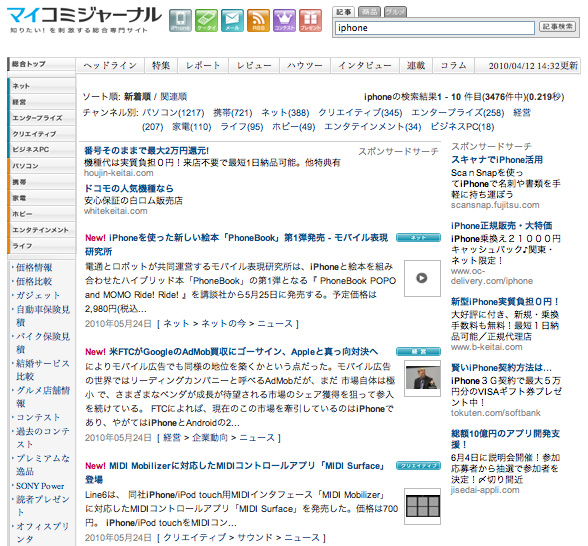Filter results by ビジネスPC(18) channel

(x=462, y=127)
